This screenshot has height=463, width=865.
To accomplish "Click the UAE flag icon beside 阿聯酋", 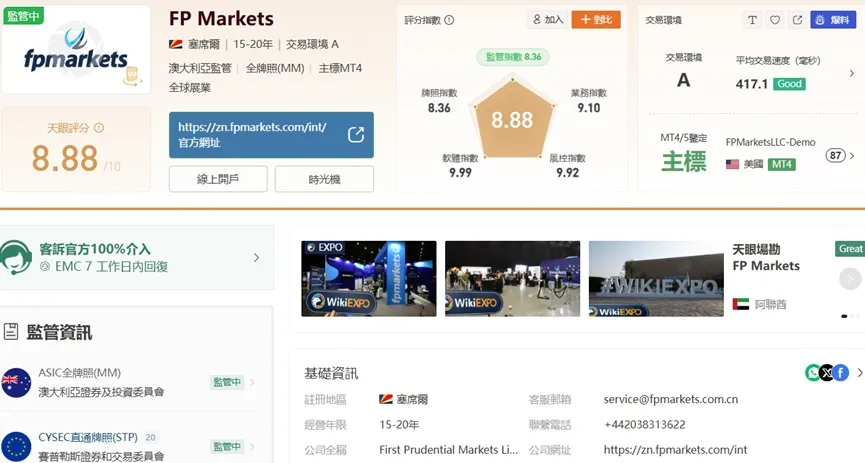I will coord(740,304).
